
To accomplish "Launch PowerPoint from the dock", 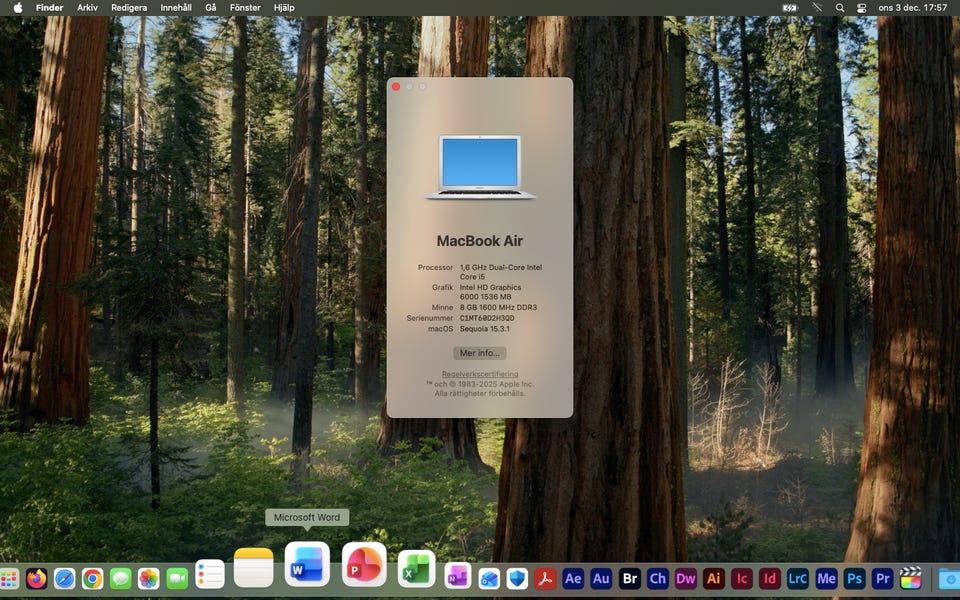I will click(x=364, y=566).
